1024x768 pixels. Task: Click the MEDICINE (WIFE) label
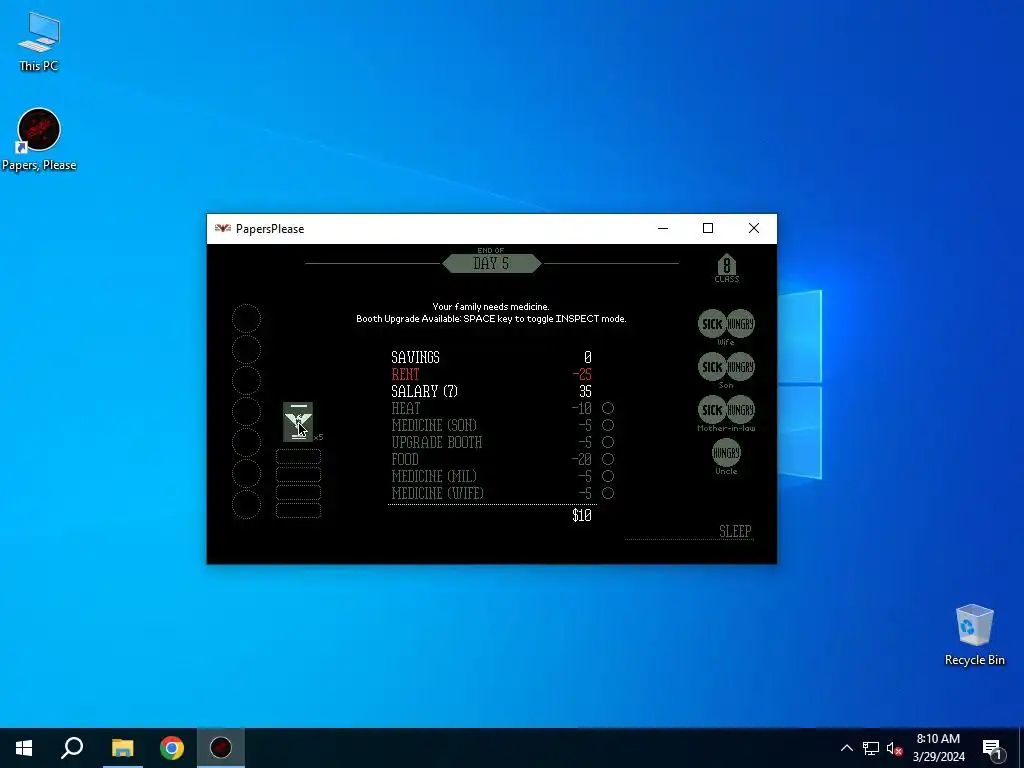pos(437,493)
